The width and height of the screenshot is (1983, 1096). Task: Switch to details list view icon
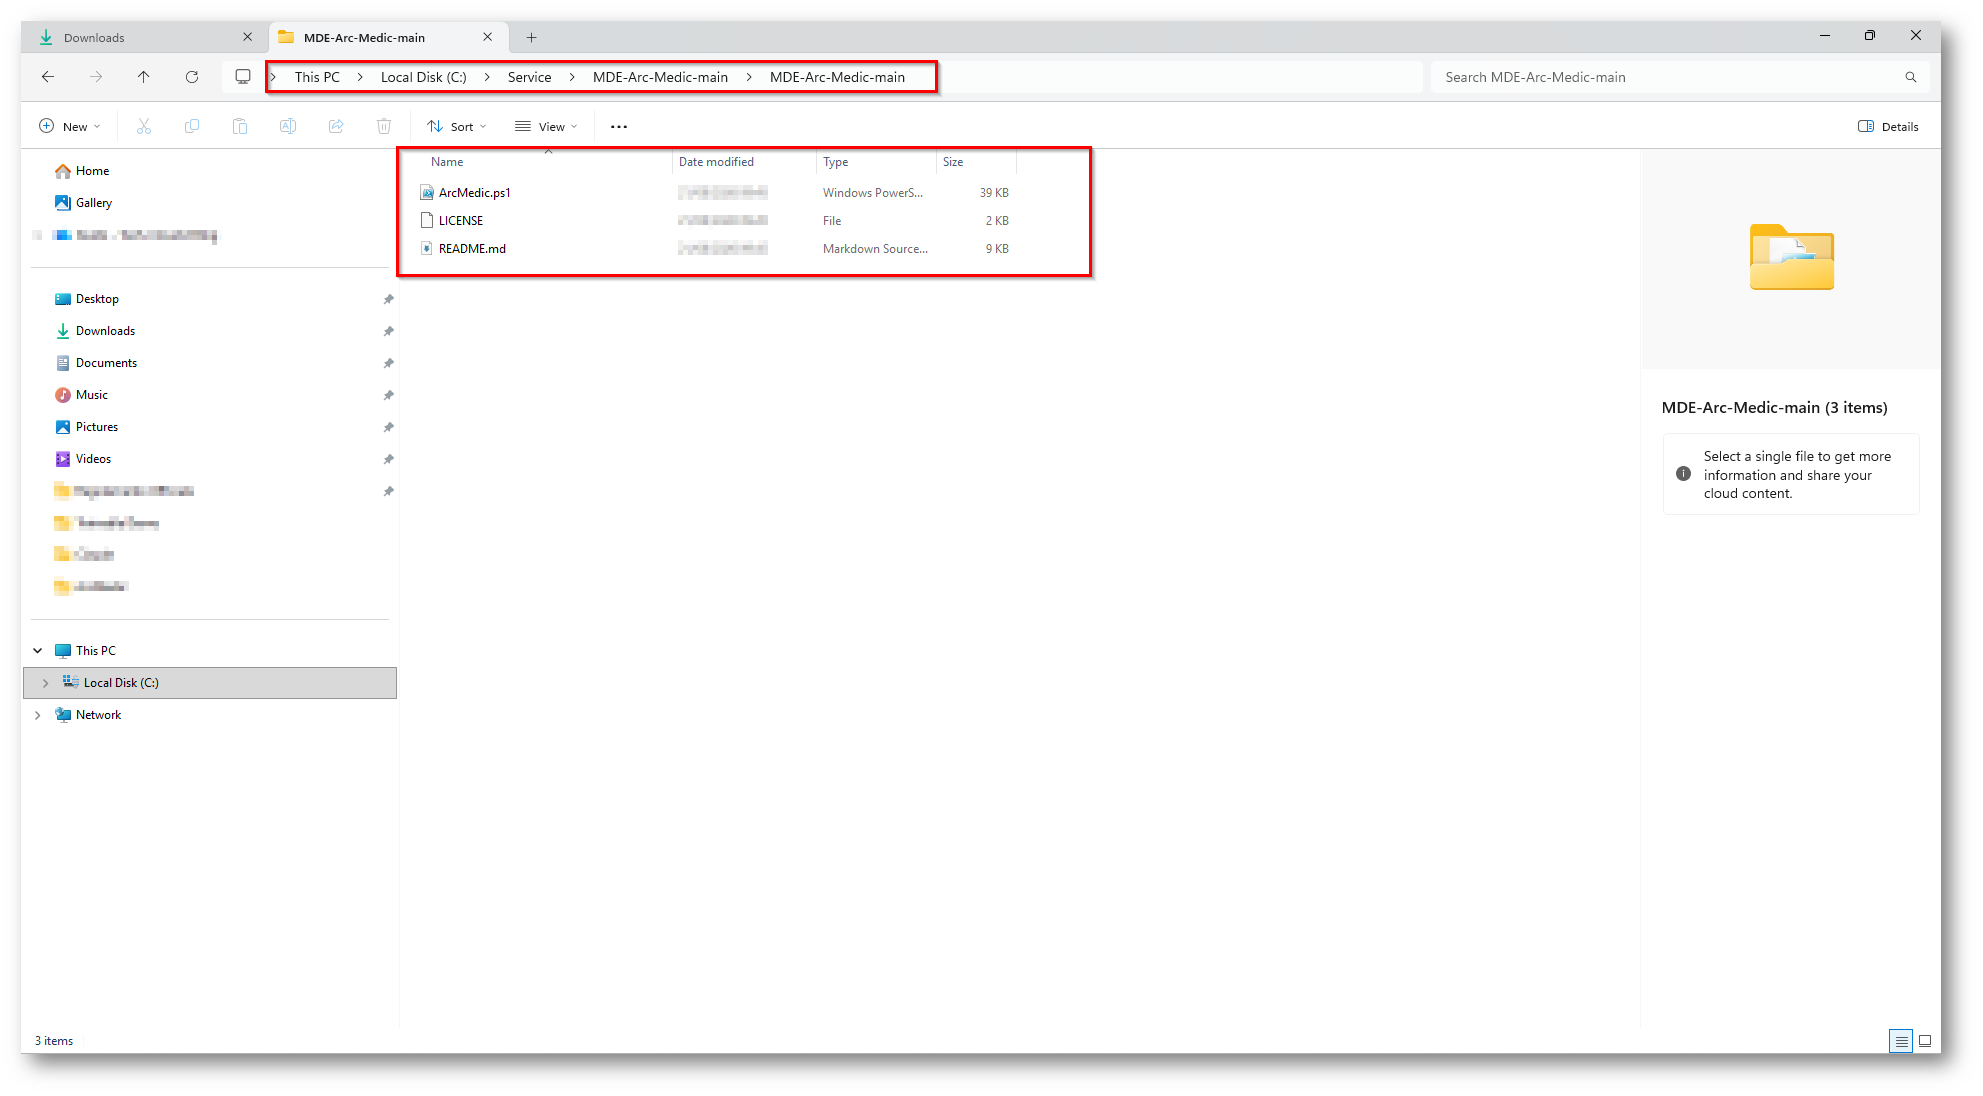coord(1901,1041)
